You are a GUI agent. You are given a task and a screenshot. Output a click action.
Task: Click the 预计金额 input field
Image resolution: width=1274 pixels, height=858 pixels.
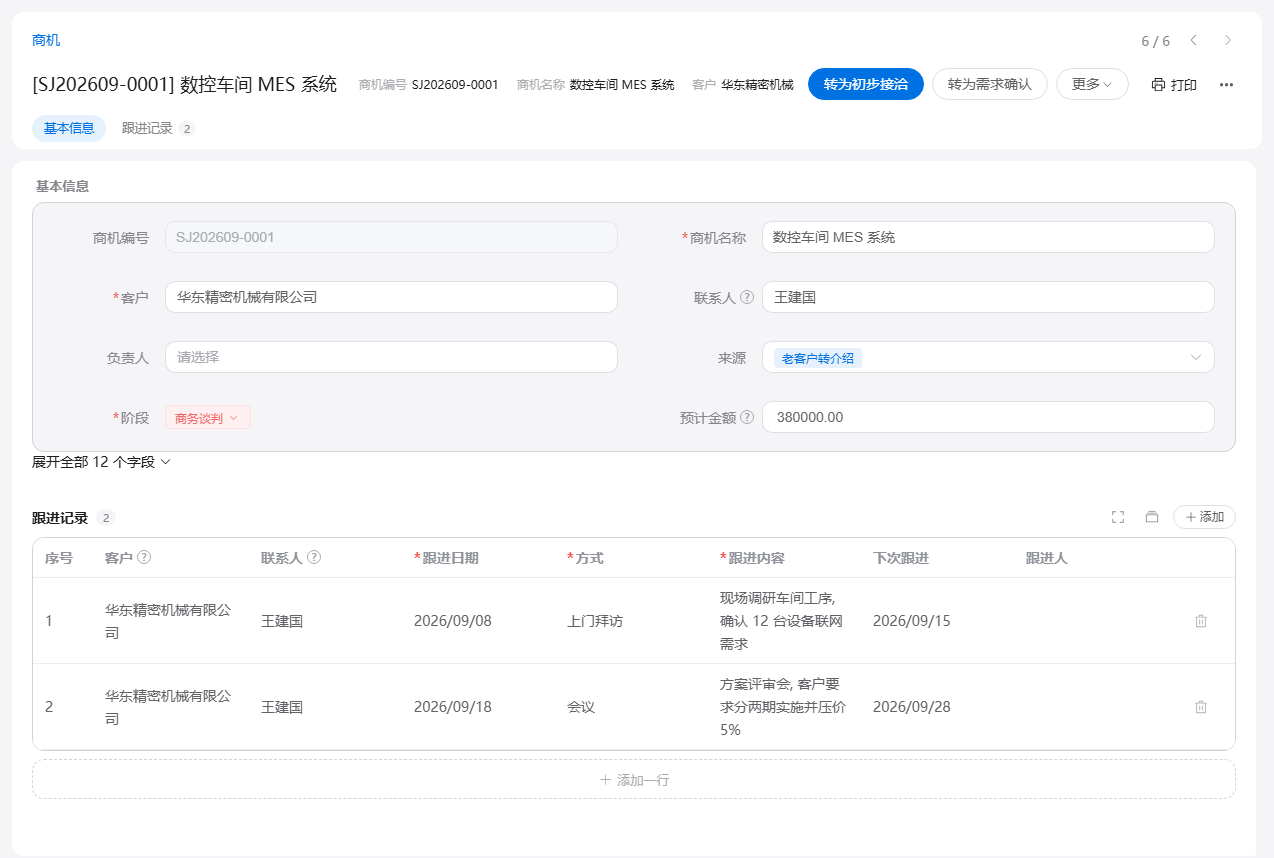988,417
